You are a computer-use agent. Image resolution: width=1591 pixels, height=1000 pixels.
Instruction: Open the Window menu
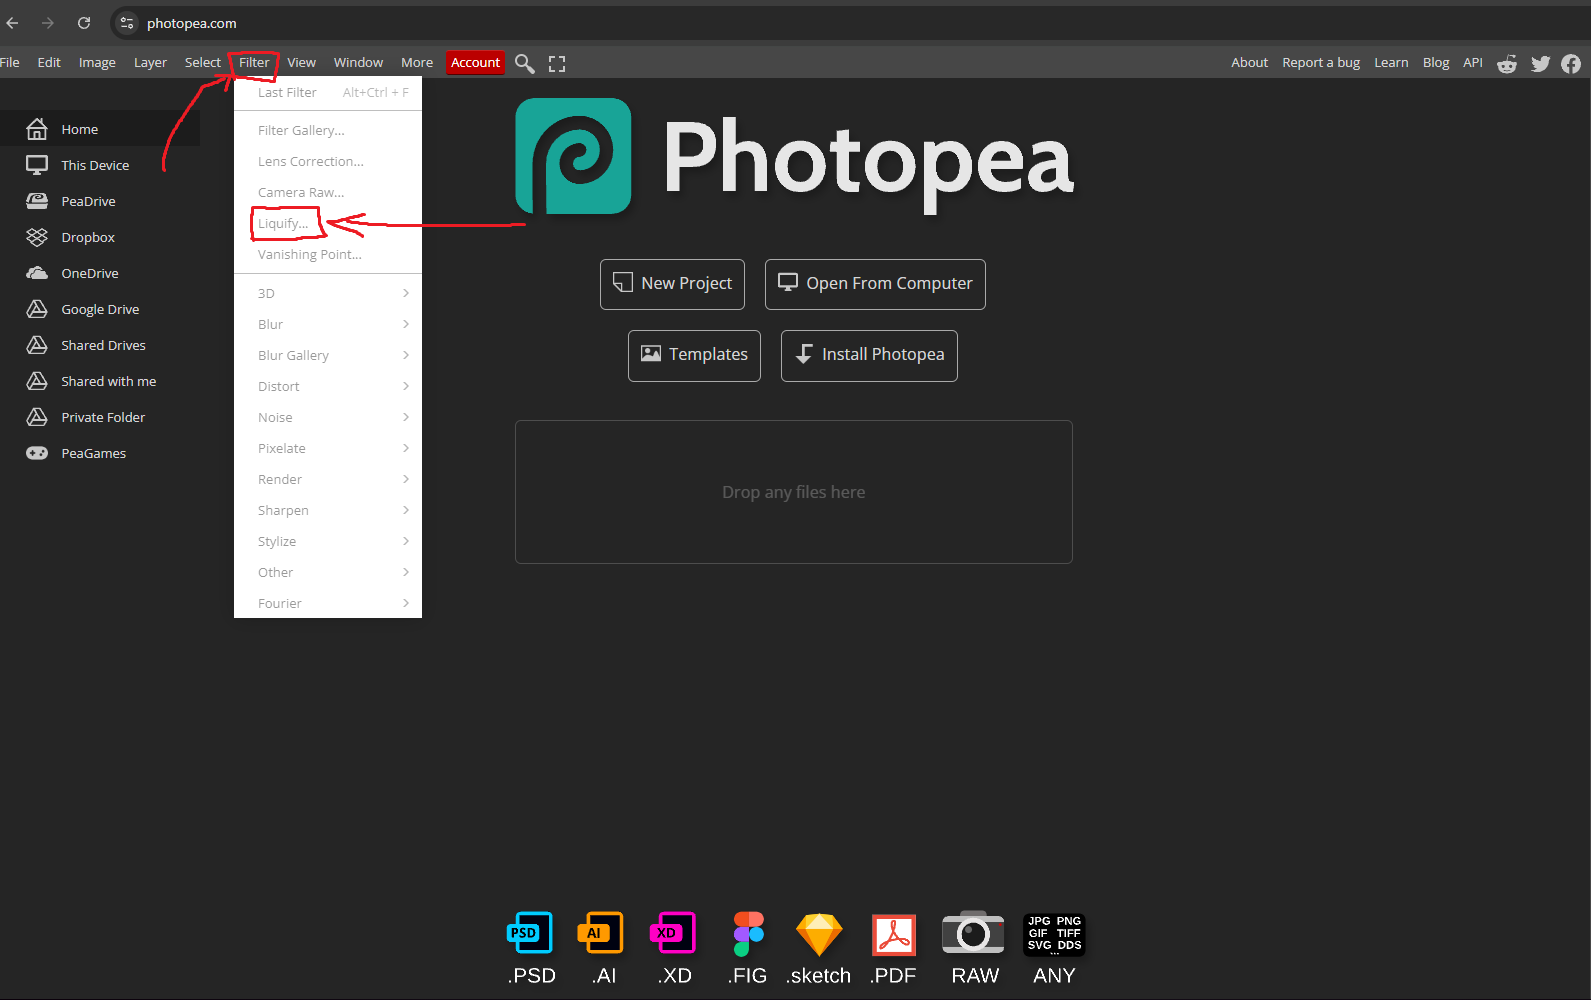[x=358, y=62]
